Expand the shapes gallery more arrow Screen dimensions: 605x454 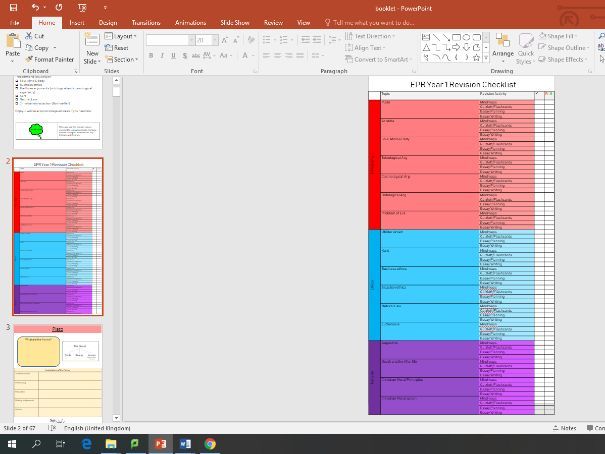[x=486, y=58]
